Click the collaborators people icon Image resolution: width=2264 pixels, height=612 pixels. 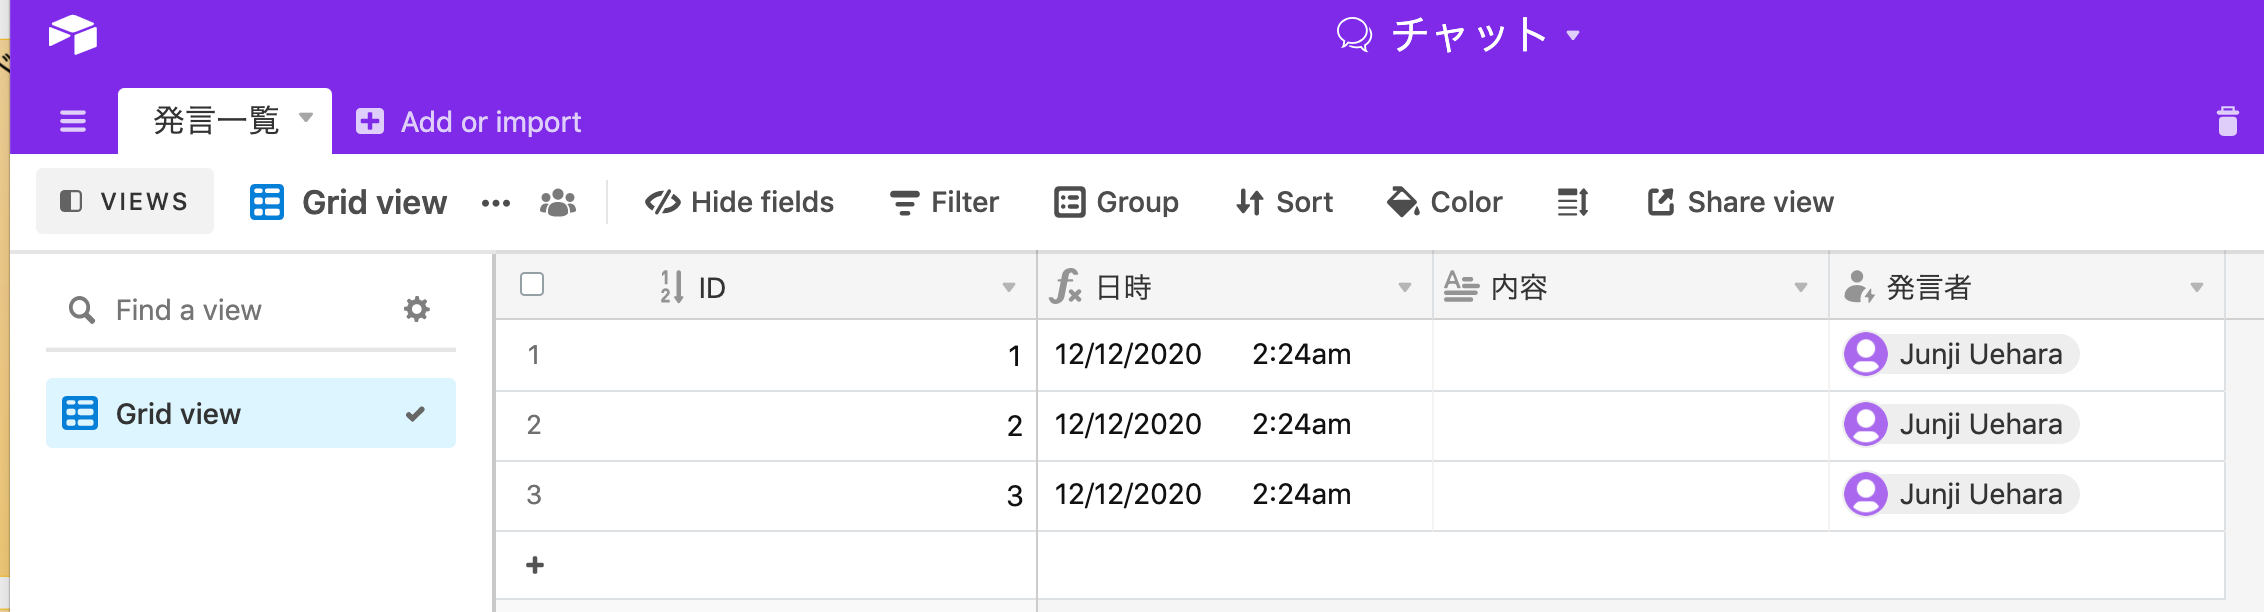tap(557, 203)
